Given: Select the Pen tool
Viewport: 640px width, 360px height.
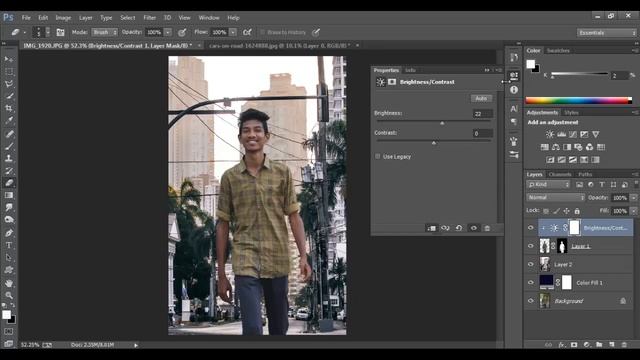Looking at the screenshot, I should click(x=9, y=233).
